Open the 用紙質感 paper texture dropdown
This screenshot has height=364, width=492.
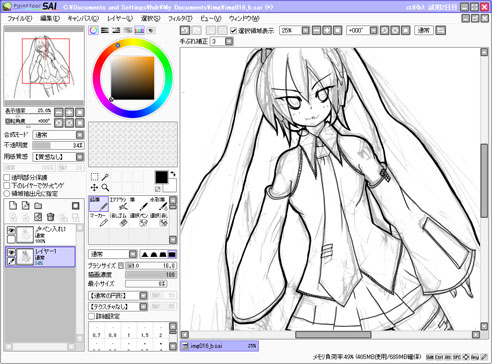(x=80, y=157)
